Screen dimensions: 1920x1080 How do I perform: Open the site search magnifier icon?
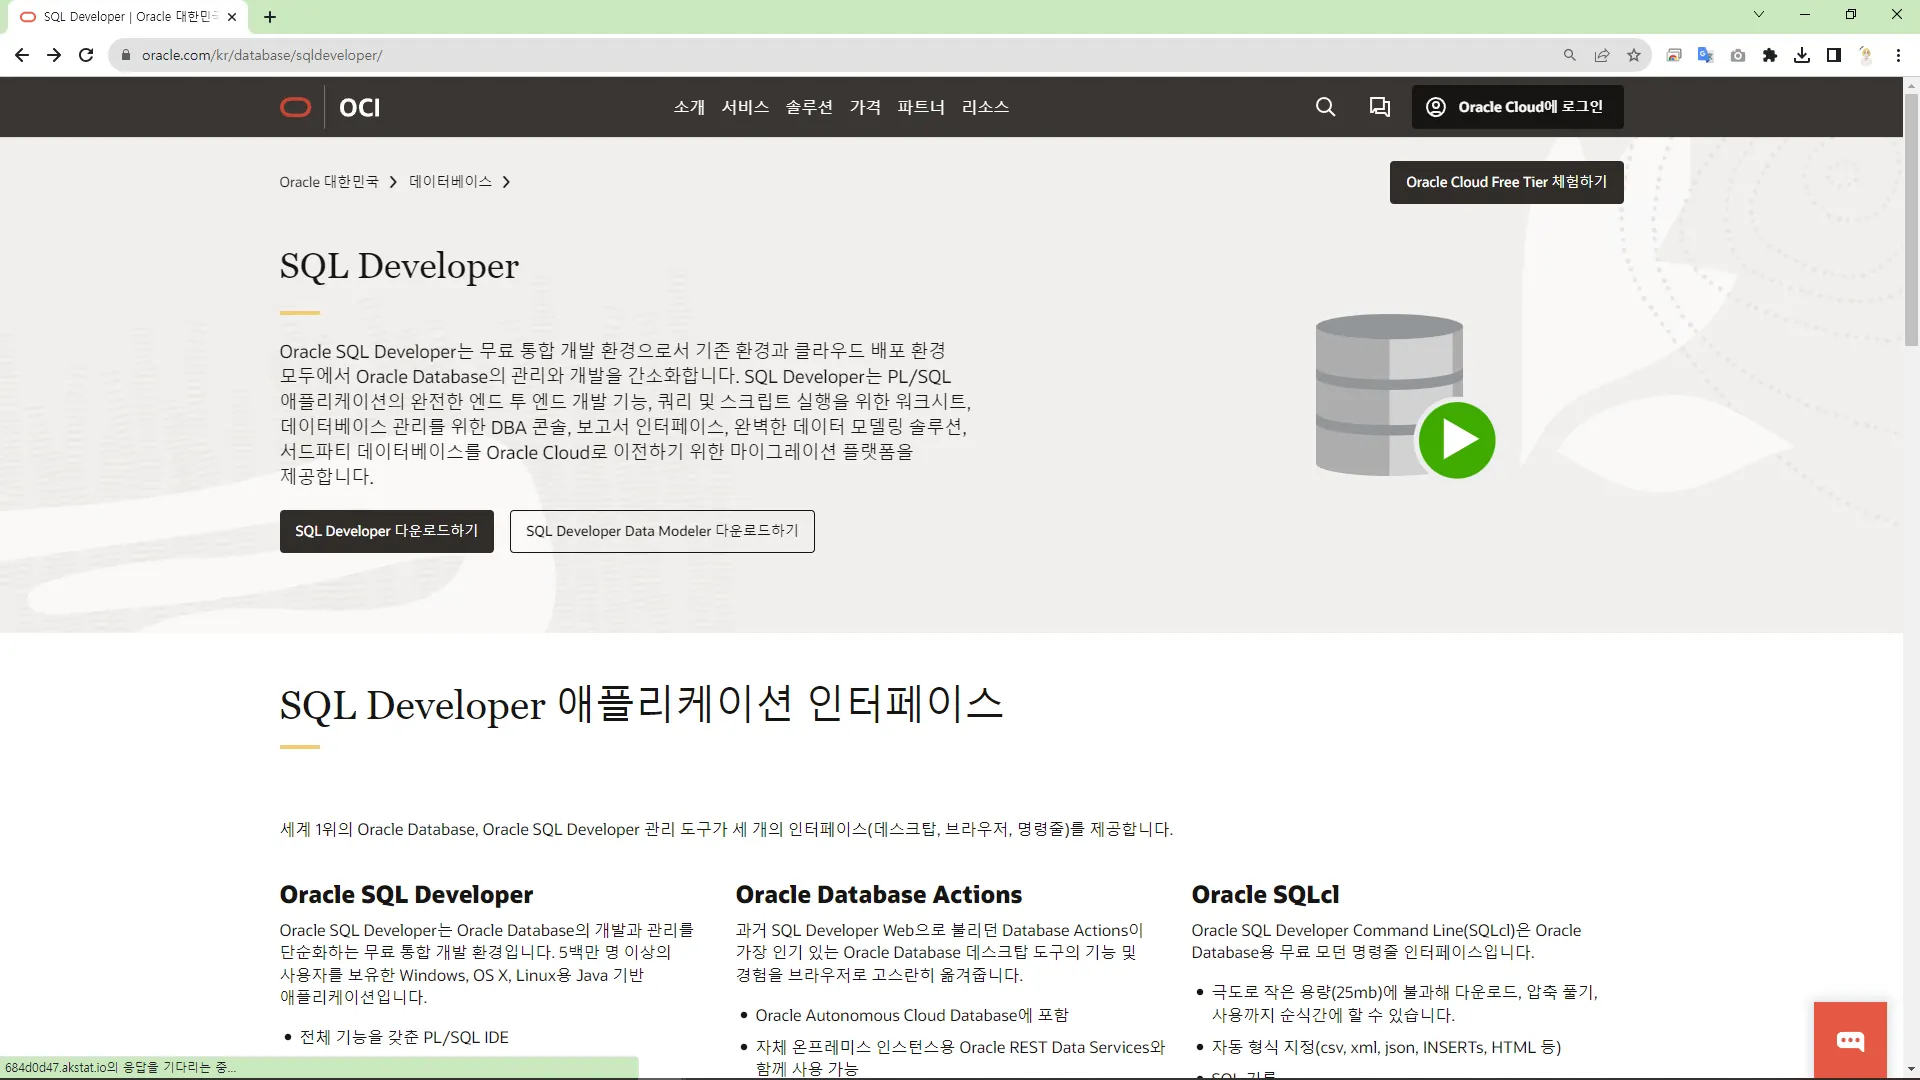pyautogui.click(x=1325, y=107)
